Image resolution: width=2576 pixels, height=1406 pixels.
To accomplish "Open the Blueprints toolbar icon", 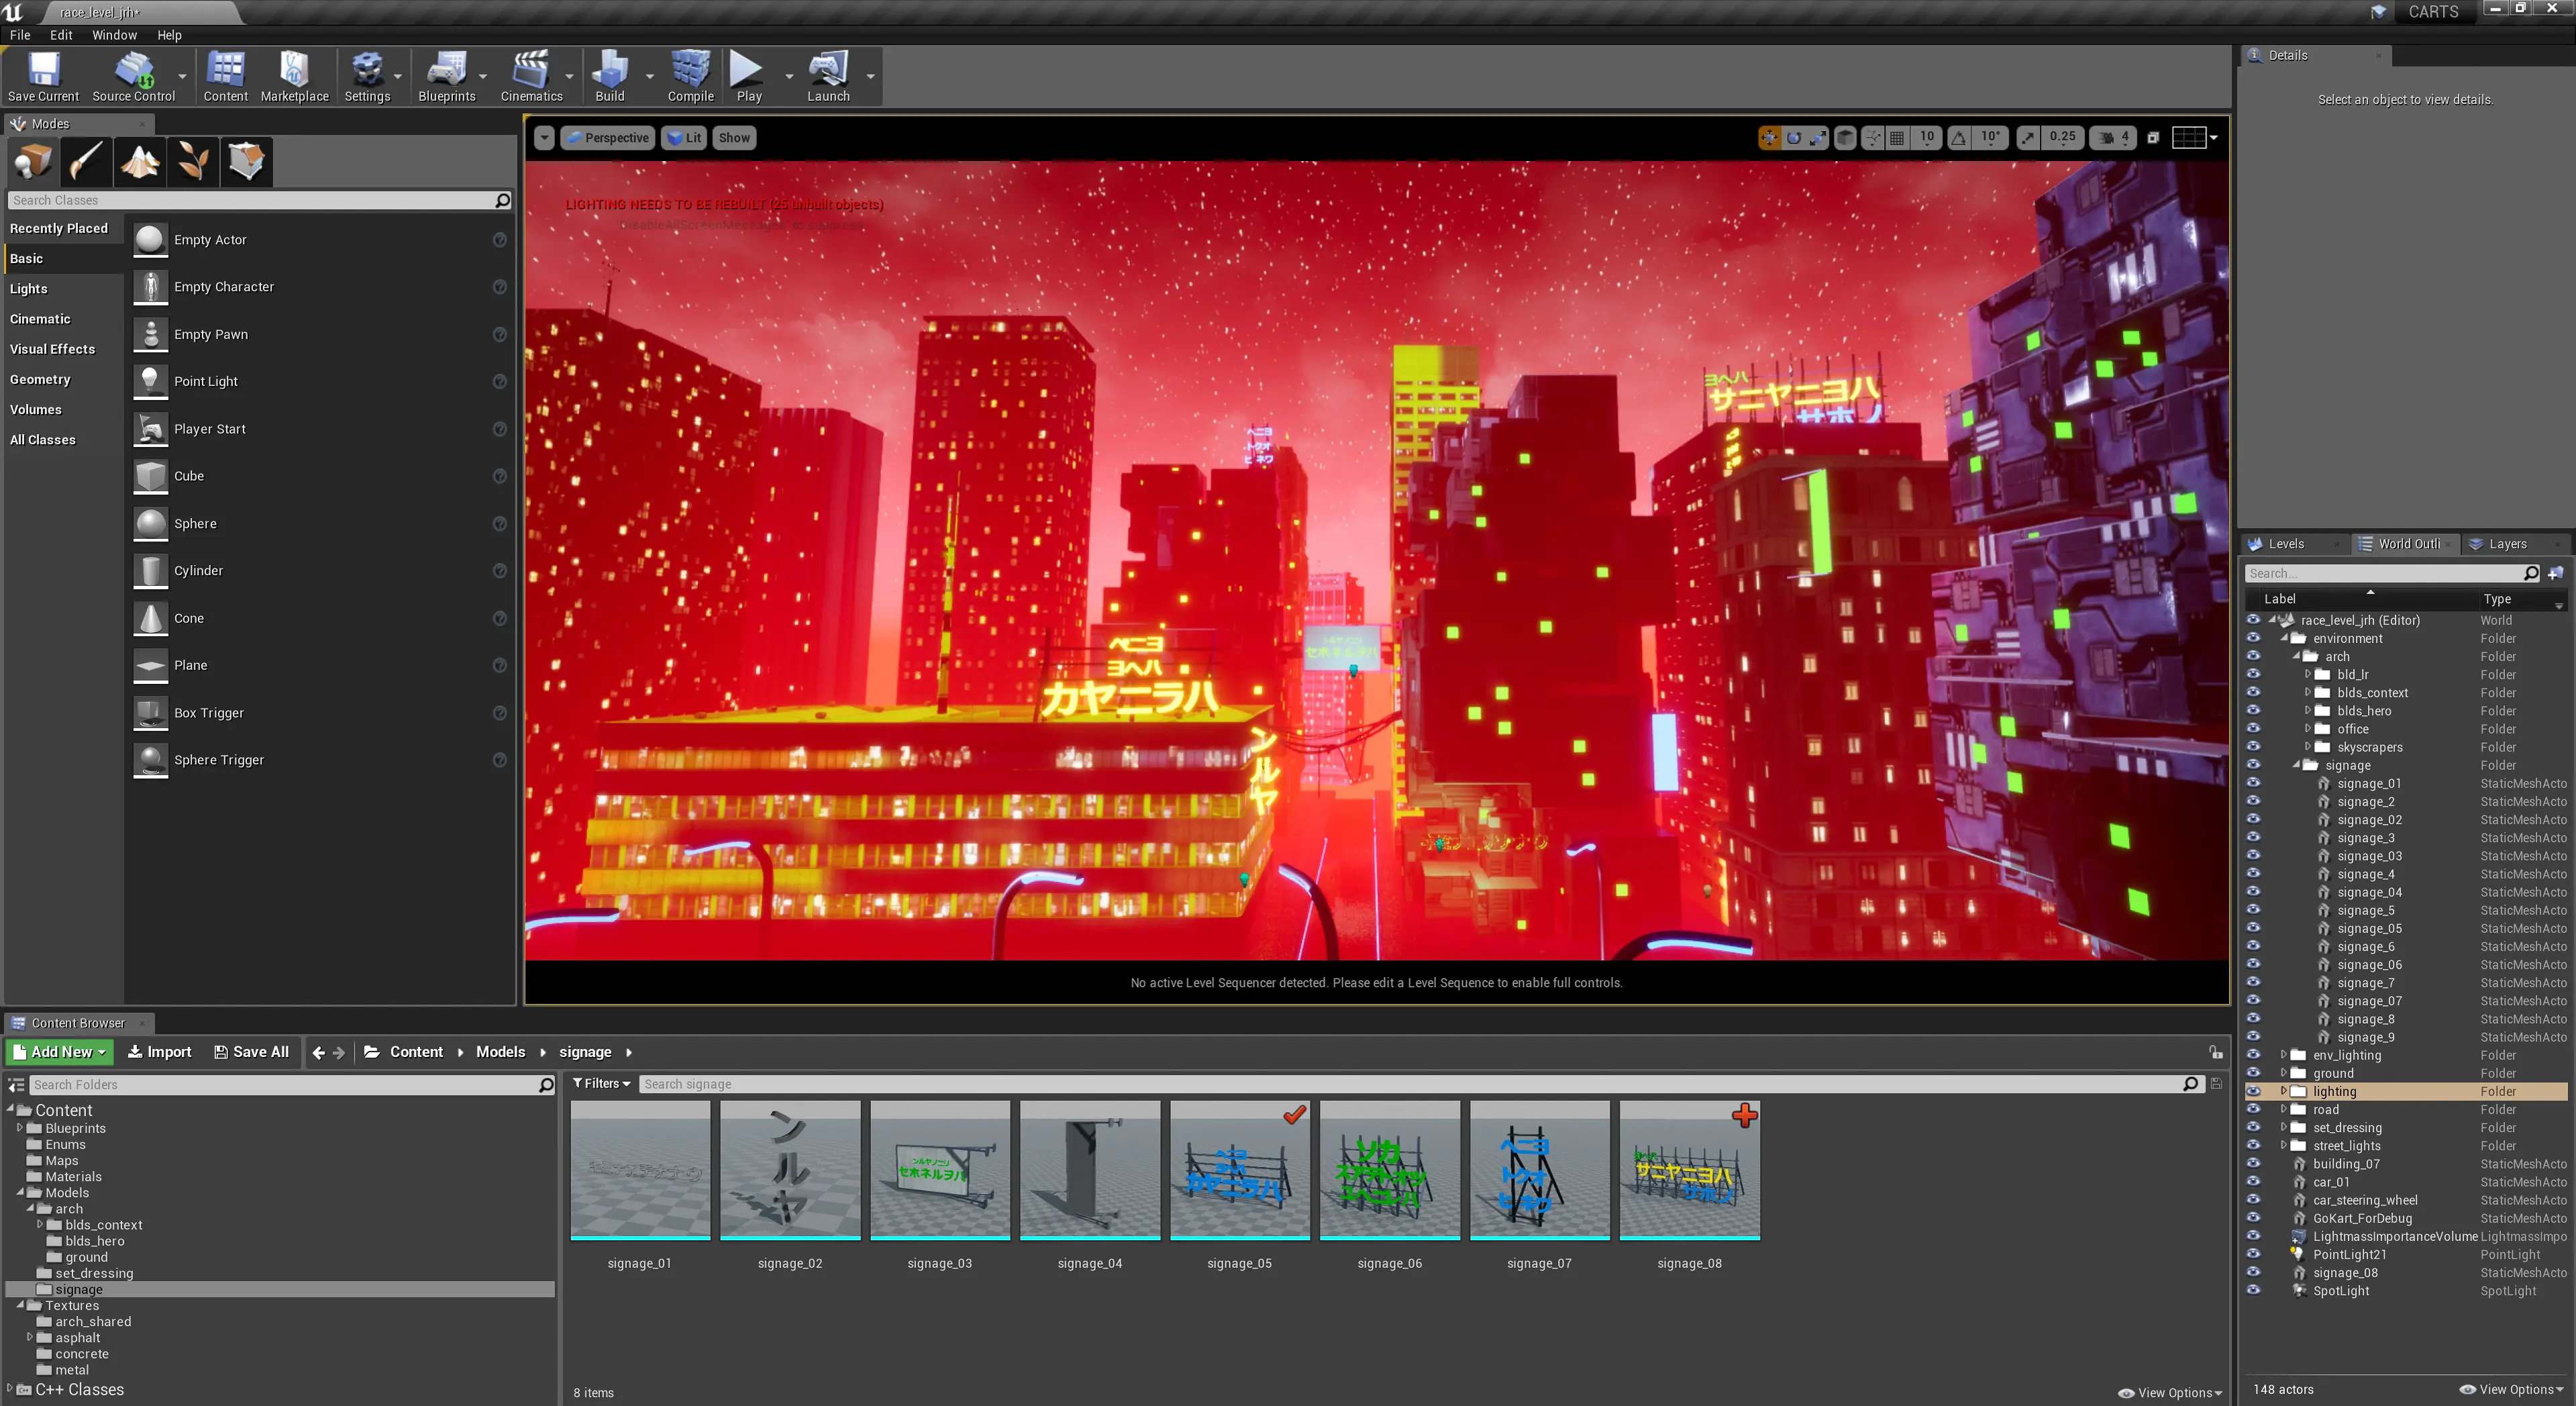I will tap(446, 76).
